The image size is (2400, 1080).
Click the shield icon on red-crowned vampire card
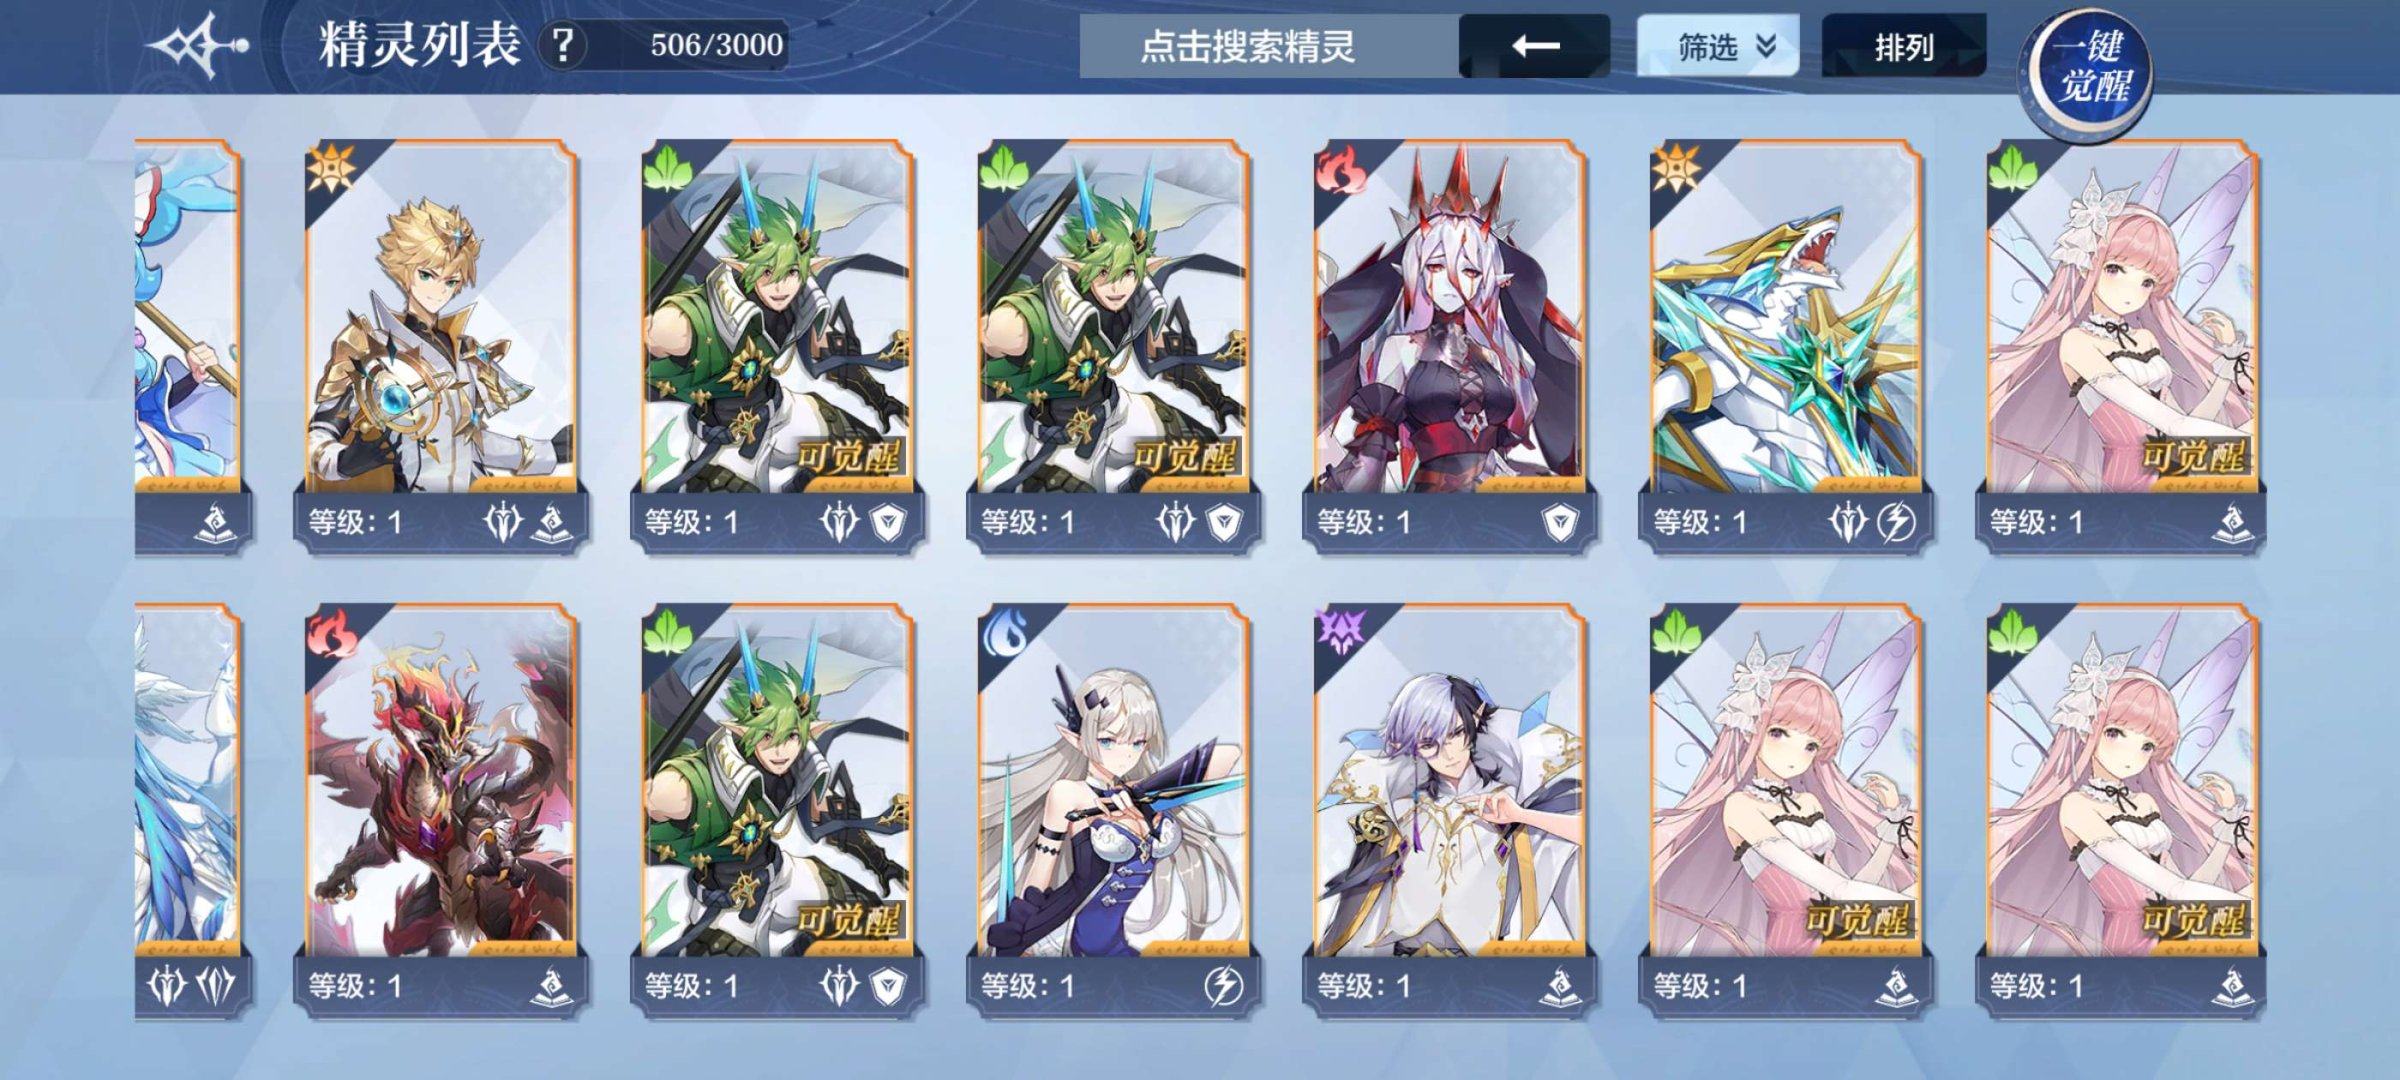pyautogui.click(x=1560, y=522)
